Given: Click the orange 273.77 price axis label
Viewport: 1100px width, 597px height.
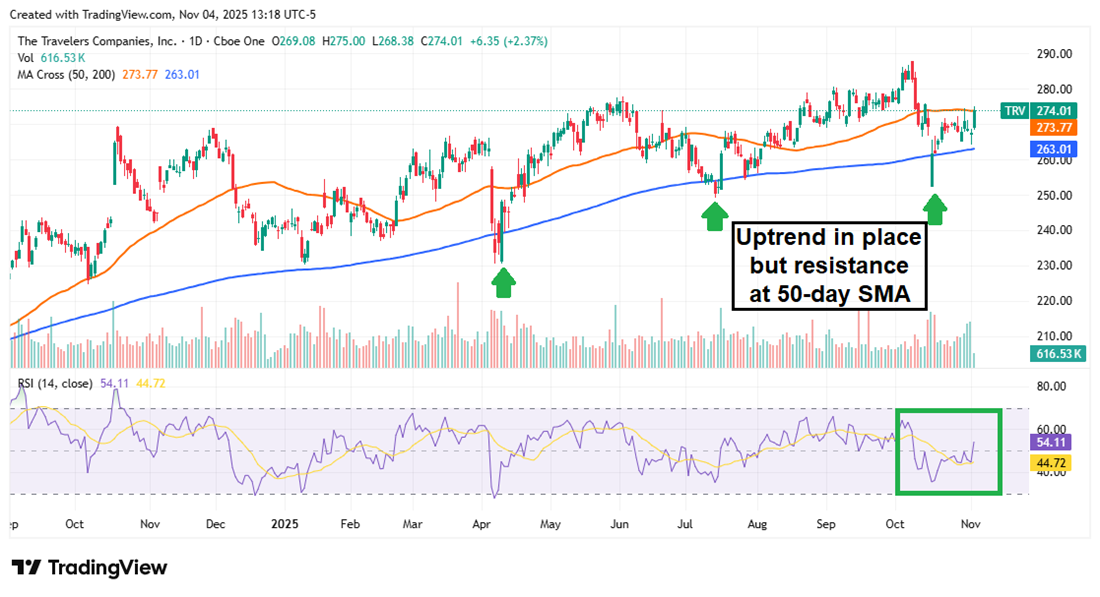Looking at the screenshot, I should (1054, 128).
